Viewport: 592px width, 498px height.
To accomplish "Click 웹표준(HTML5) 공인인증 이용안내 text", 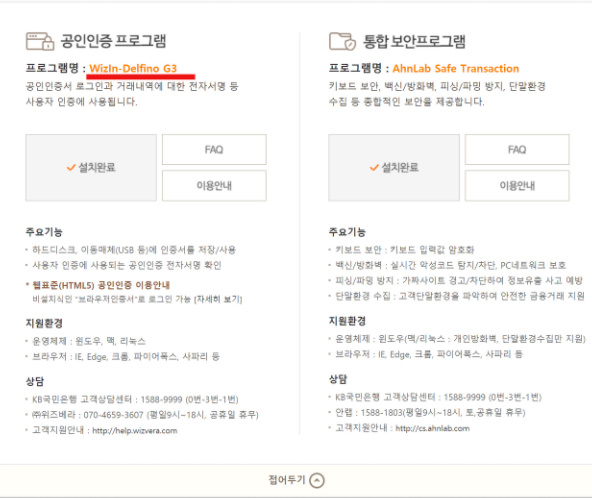I will tap(101, 285).
